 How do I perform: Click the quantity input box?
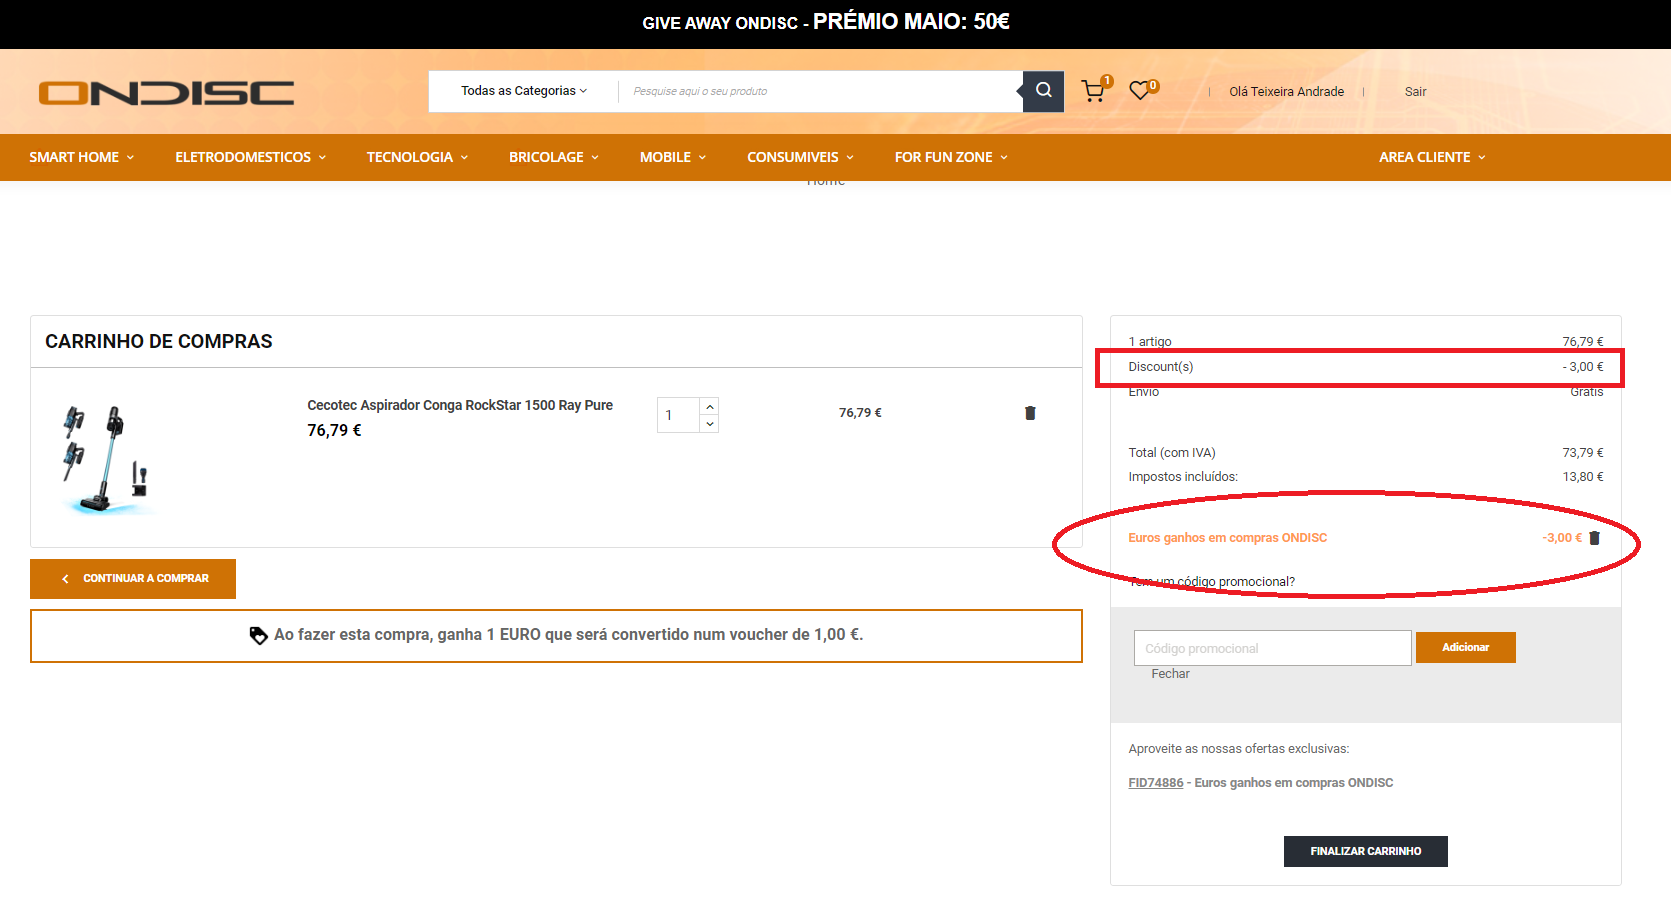click(x=679, y=415)
